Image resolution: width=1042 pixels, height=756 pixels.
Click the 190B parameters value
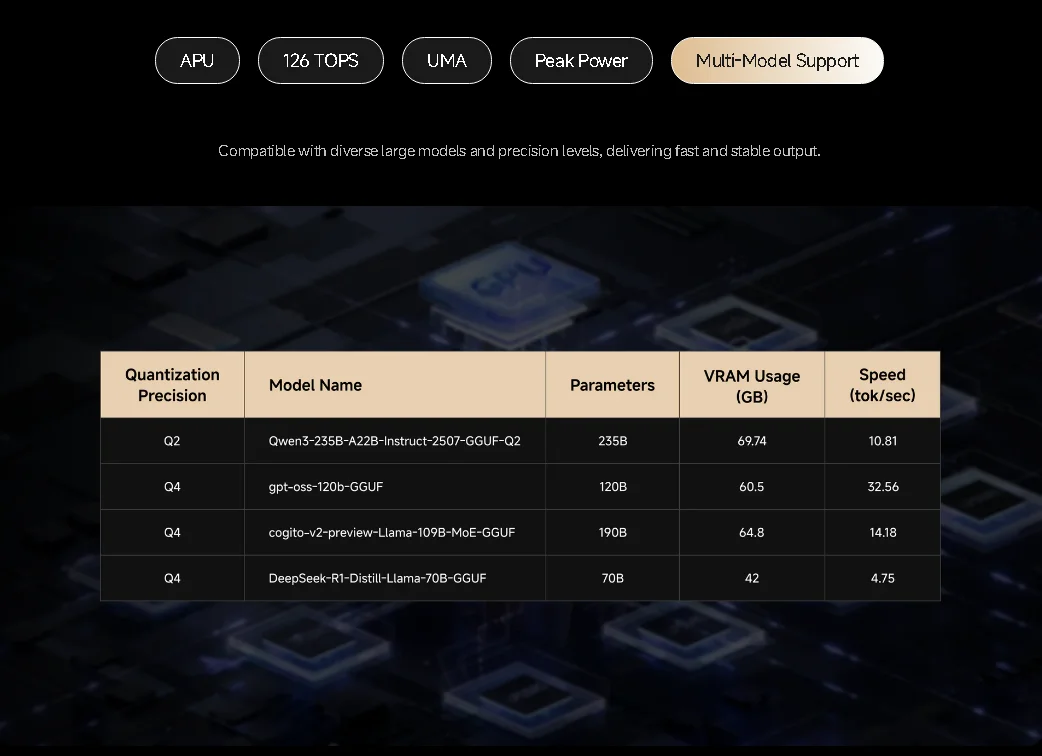(613, 532)
